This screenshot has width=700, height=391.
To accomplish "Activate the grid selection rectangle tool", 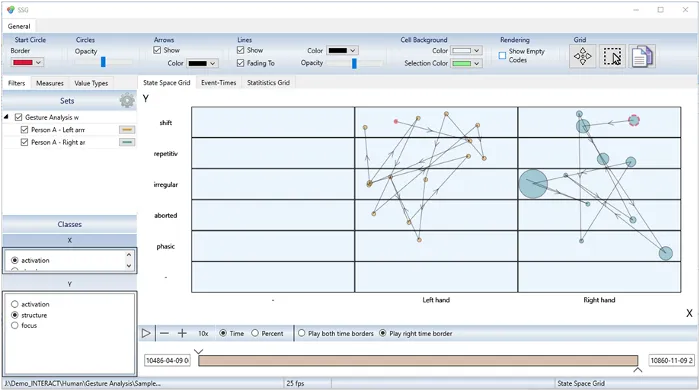I will [x=612, y=57].
